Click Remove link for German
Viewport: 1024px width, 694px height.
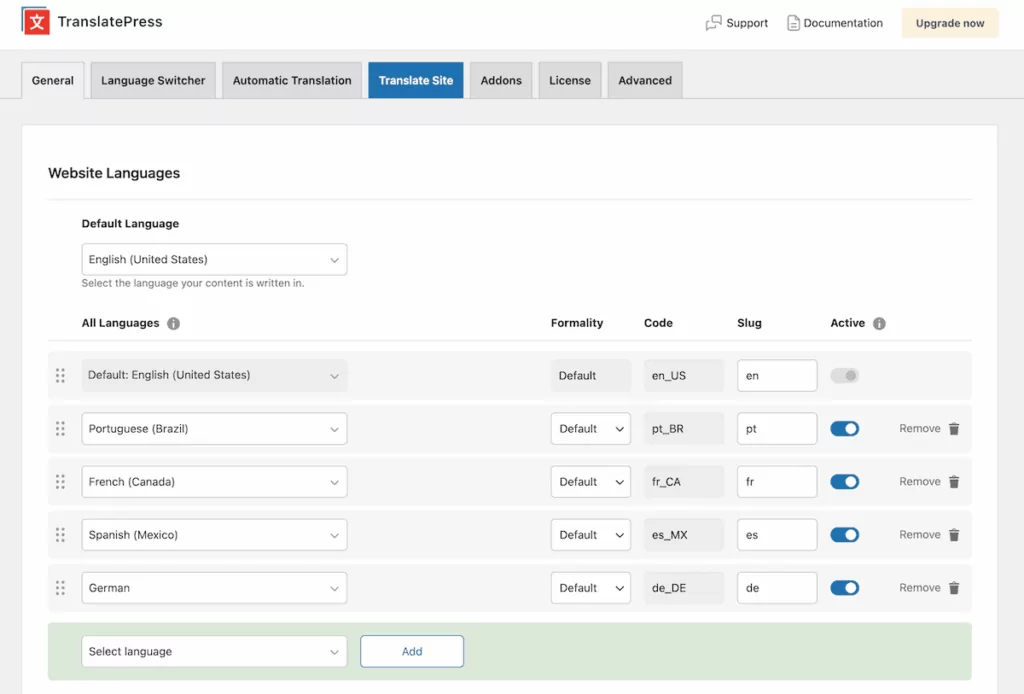pos(920,588)
